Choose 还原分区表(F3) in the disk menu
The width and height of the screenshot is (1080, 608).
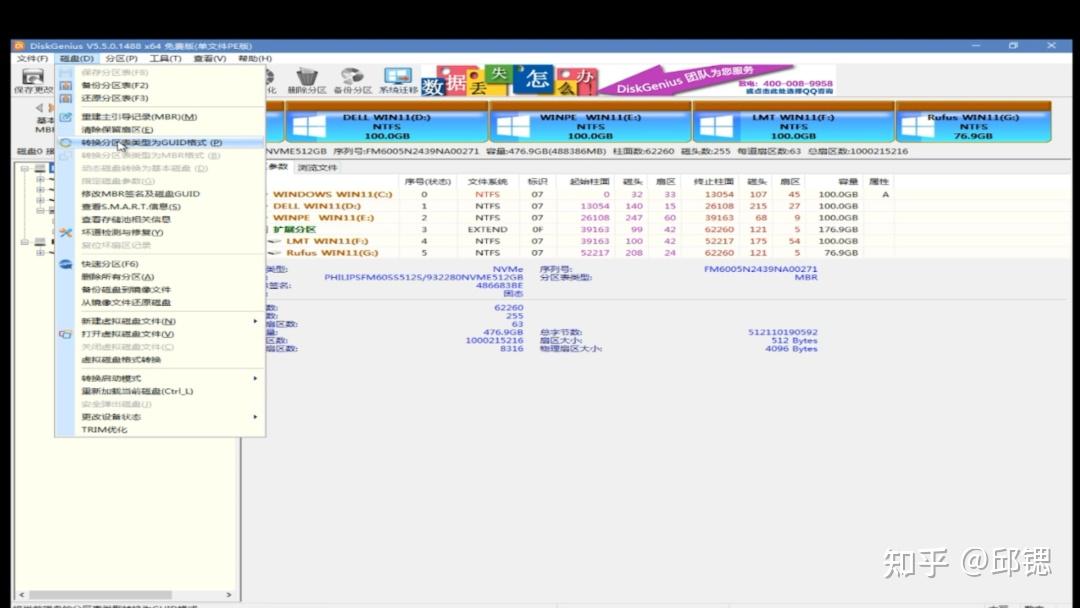160,98
